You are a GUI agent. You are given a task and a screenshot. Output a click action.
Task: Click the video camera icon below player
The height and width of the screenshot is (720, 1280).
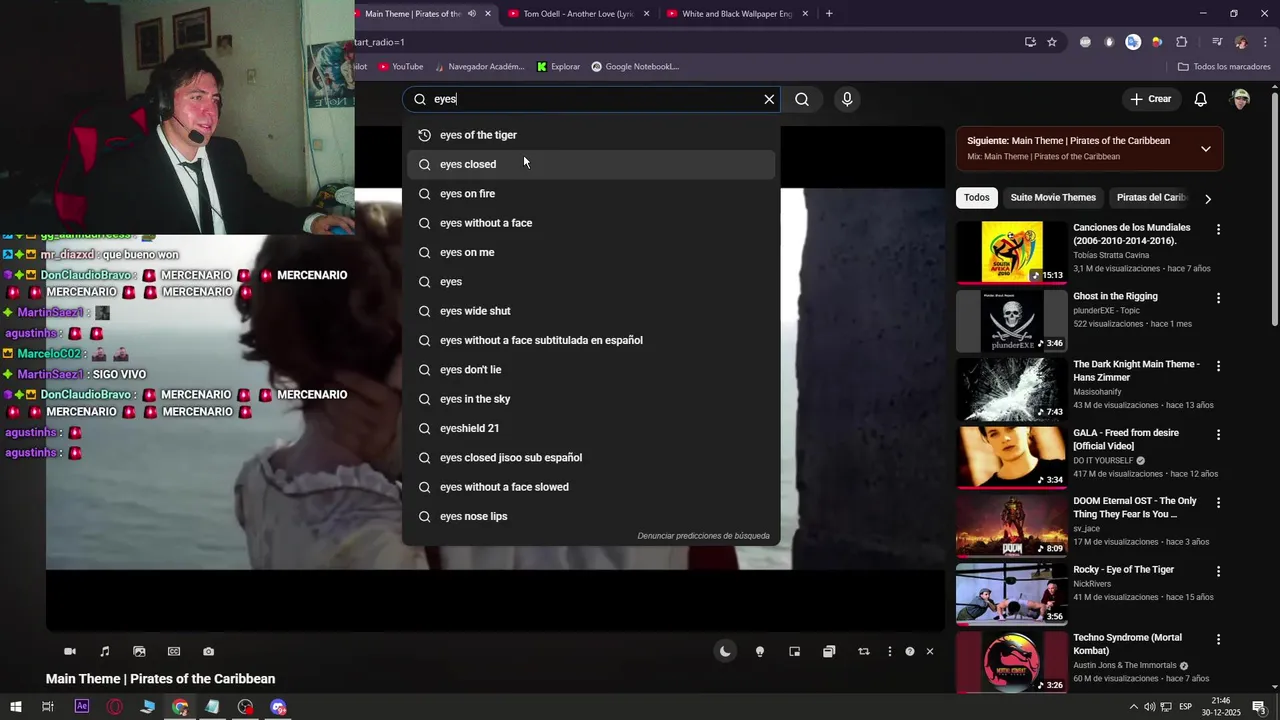click(x=70, y=652)
